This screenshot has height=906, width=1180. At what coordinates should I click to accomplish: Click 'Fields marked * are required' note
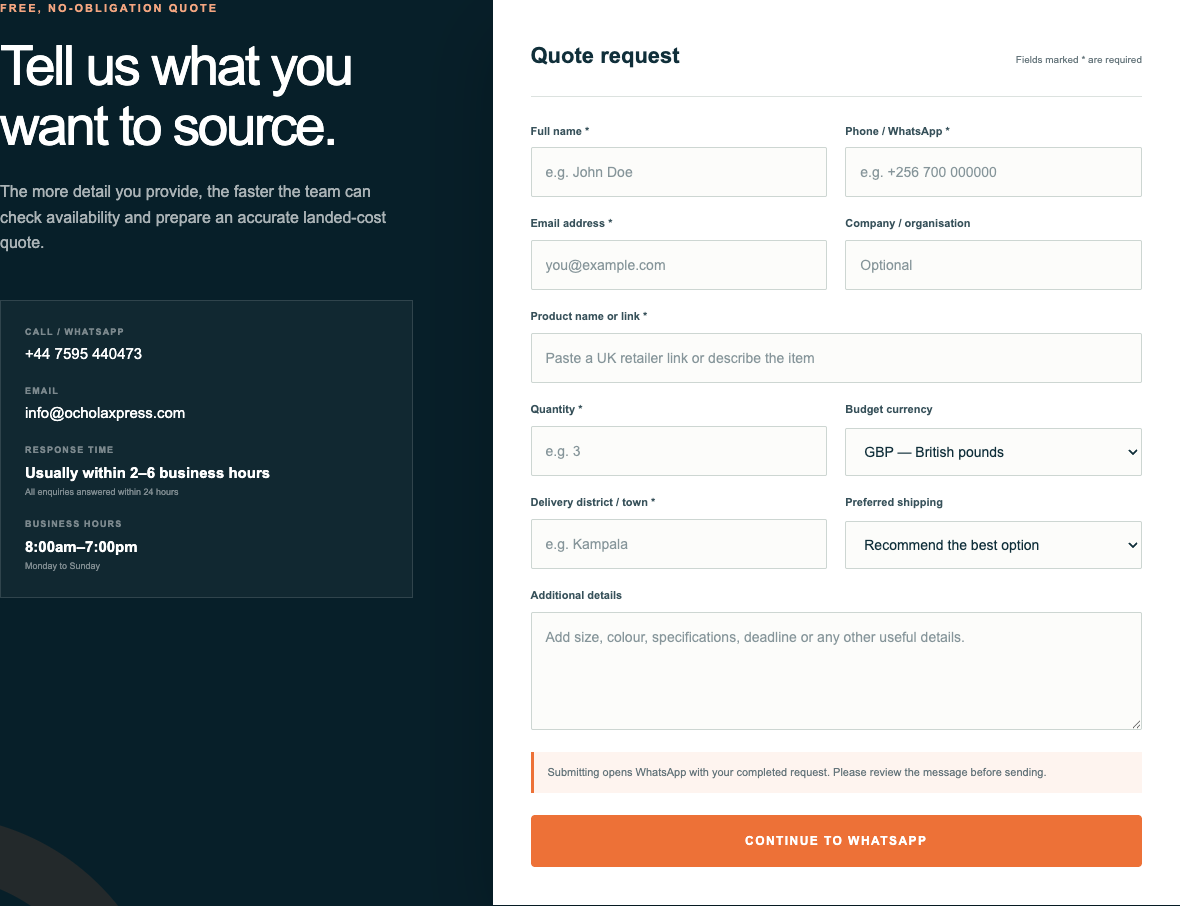tap(1078, 59)
